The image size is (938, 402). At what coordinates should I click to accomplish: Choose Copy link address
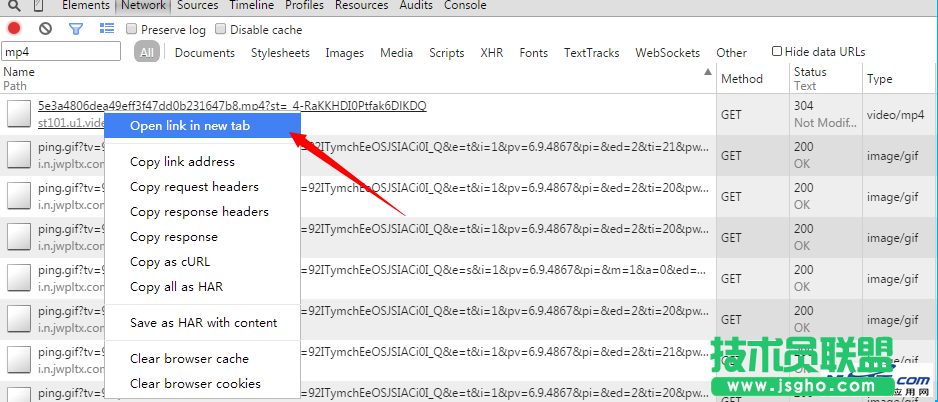(202, 162)
